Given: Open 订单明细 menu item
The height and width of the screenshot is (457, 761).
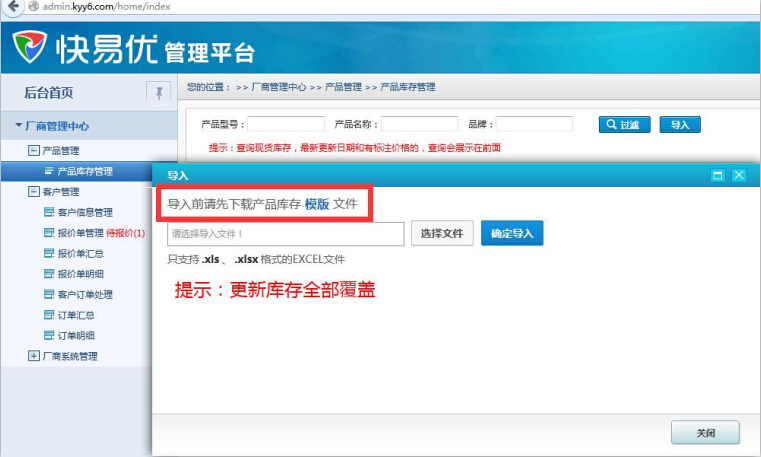Looking at the screenshot, I should point(76,335).
